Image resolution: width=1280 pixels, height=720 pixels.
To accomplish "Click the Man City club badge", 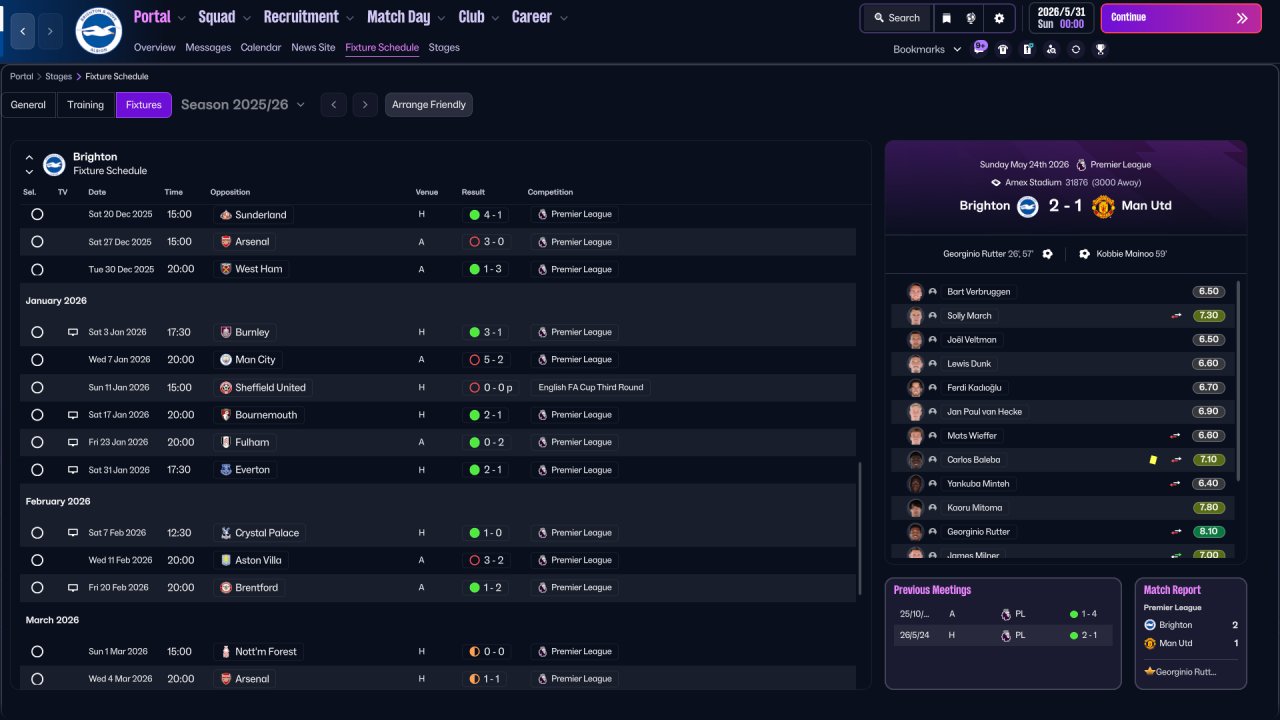I will click(x=226, y=360).
